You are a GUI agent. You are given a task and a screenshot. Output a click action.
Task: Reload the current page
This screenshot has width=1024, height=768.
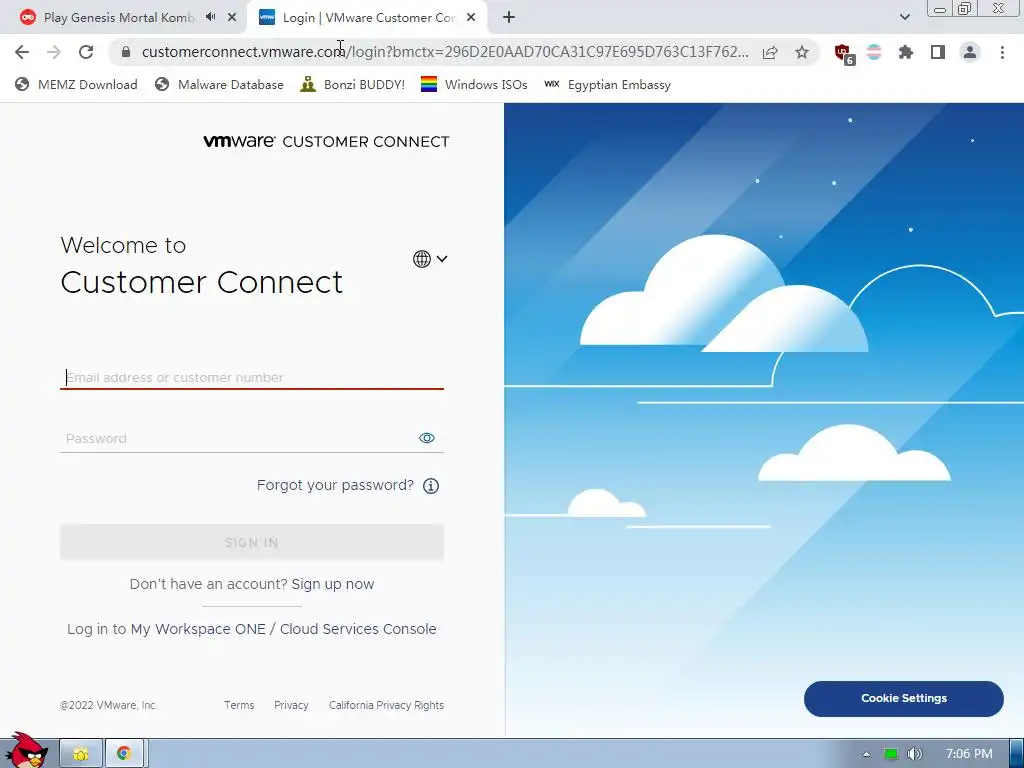(x=86, y=52)
